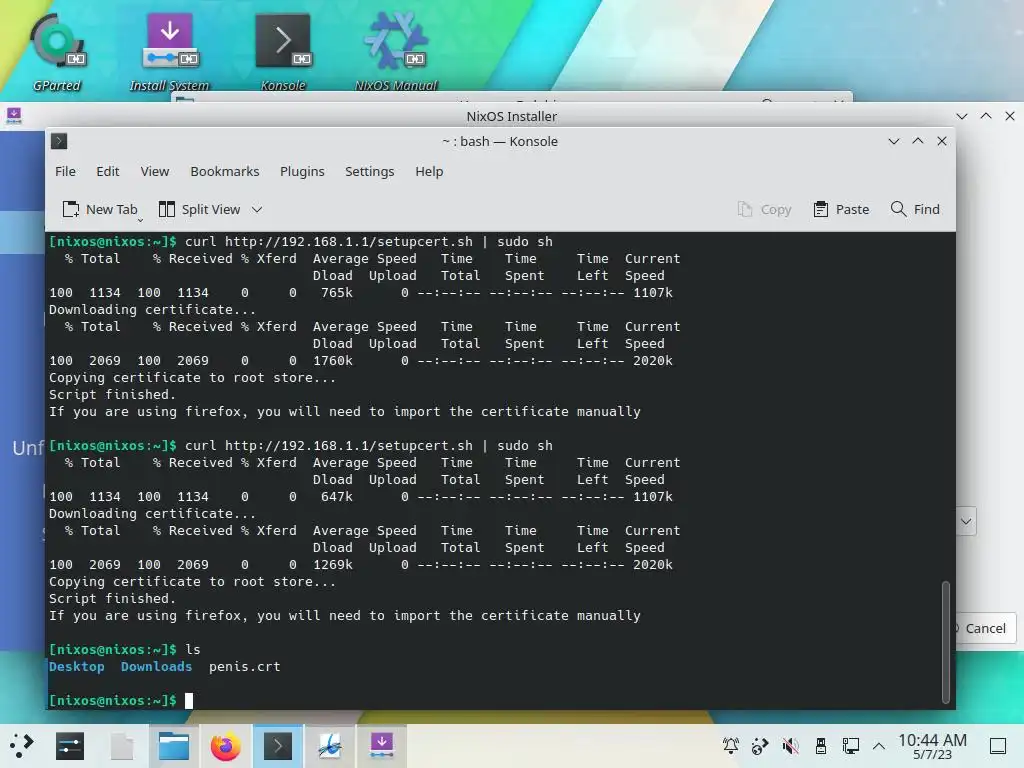The image size is (1024, 768).
Task: Open the Konsole desktop shortcut
Action: tap(283, 54)
